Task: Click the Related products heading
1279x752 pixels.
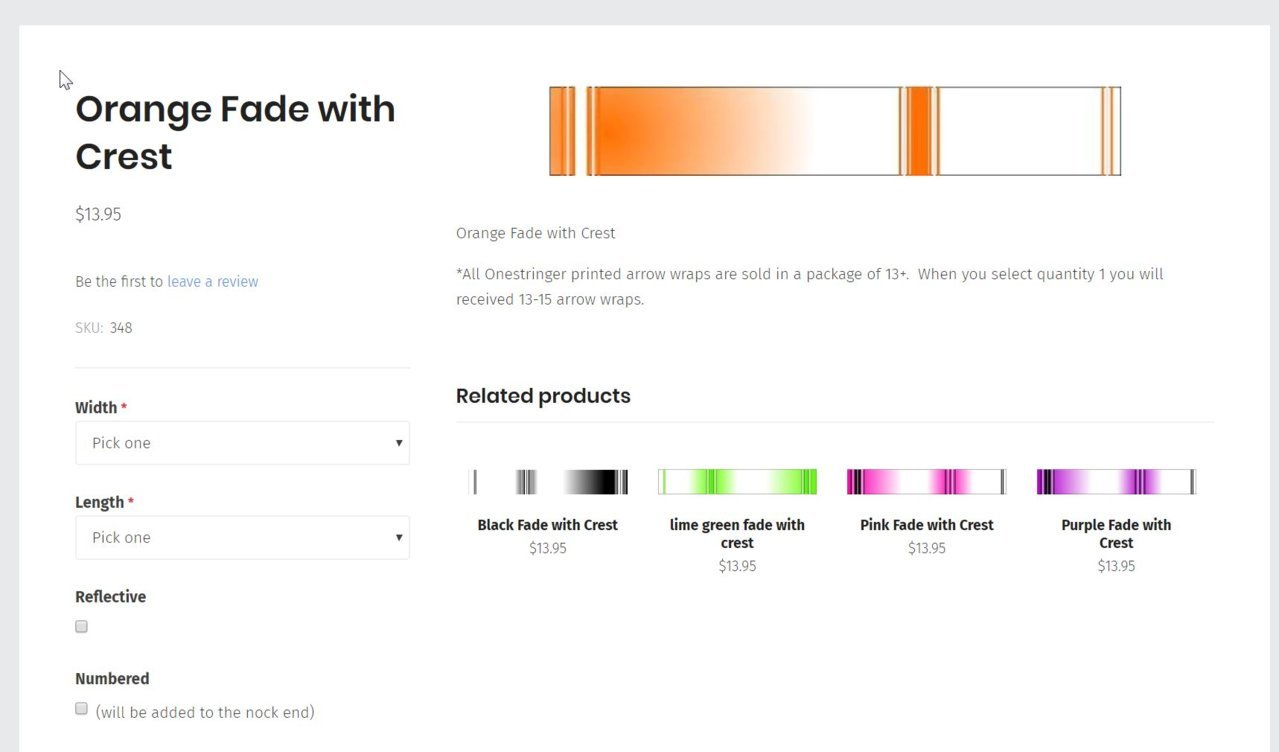Action: tap(543, 396)
